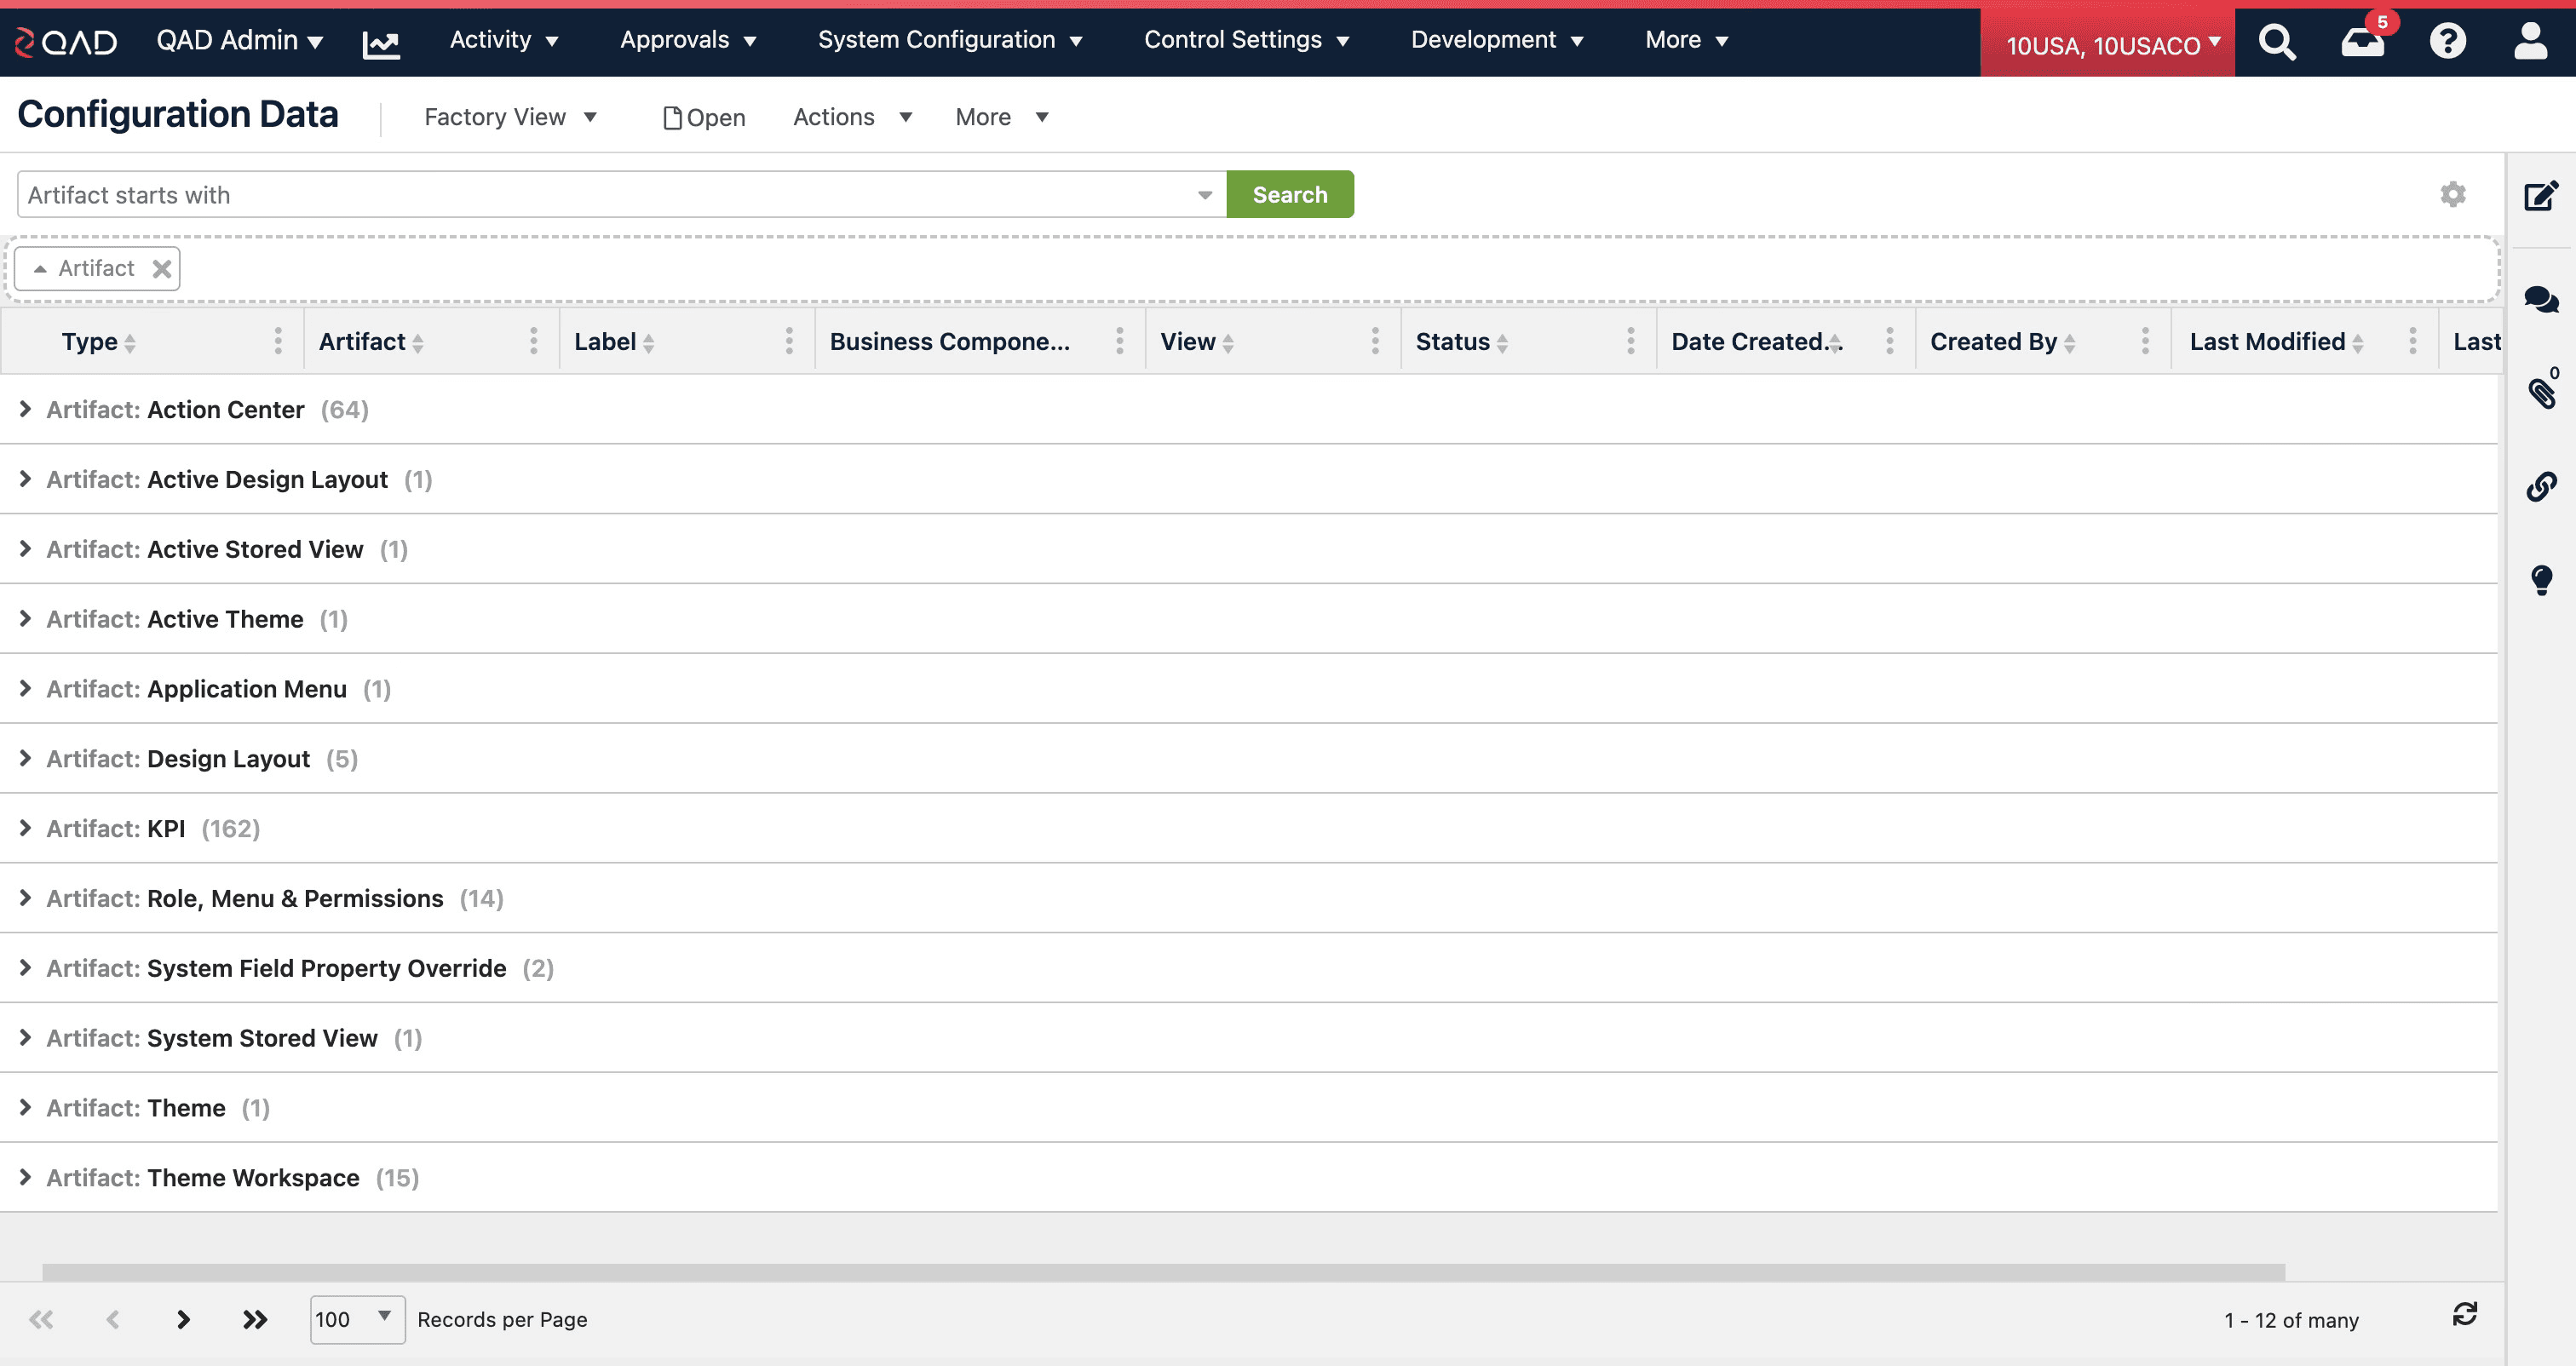Click the global search magnifier icon
This screenshot has height=1366, width=2576.
pyautogui.click(x=2277, y=42)
